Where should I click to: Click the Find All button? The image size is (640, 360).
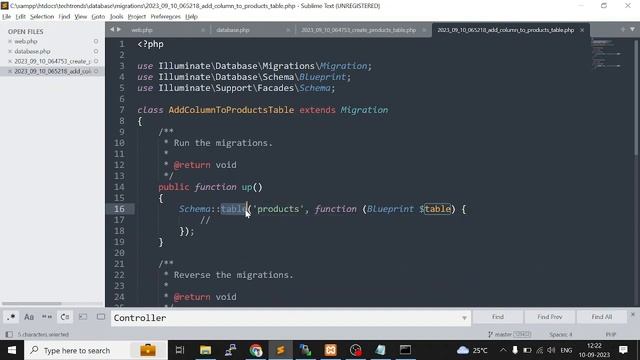(601, 317)
